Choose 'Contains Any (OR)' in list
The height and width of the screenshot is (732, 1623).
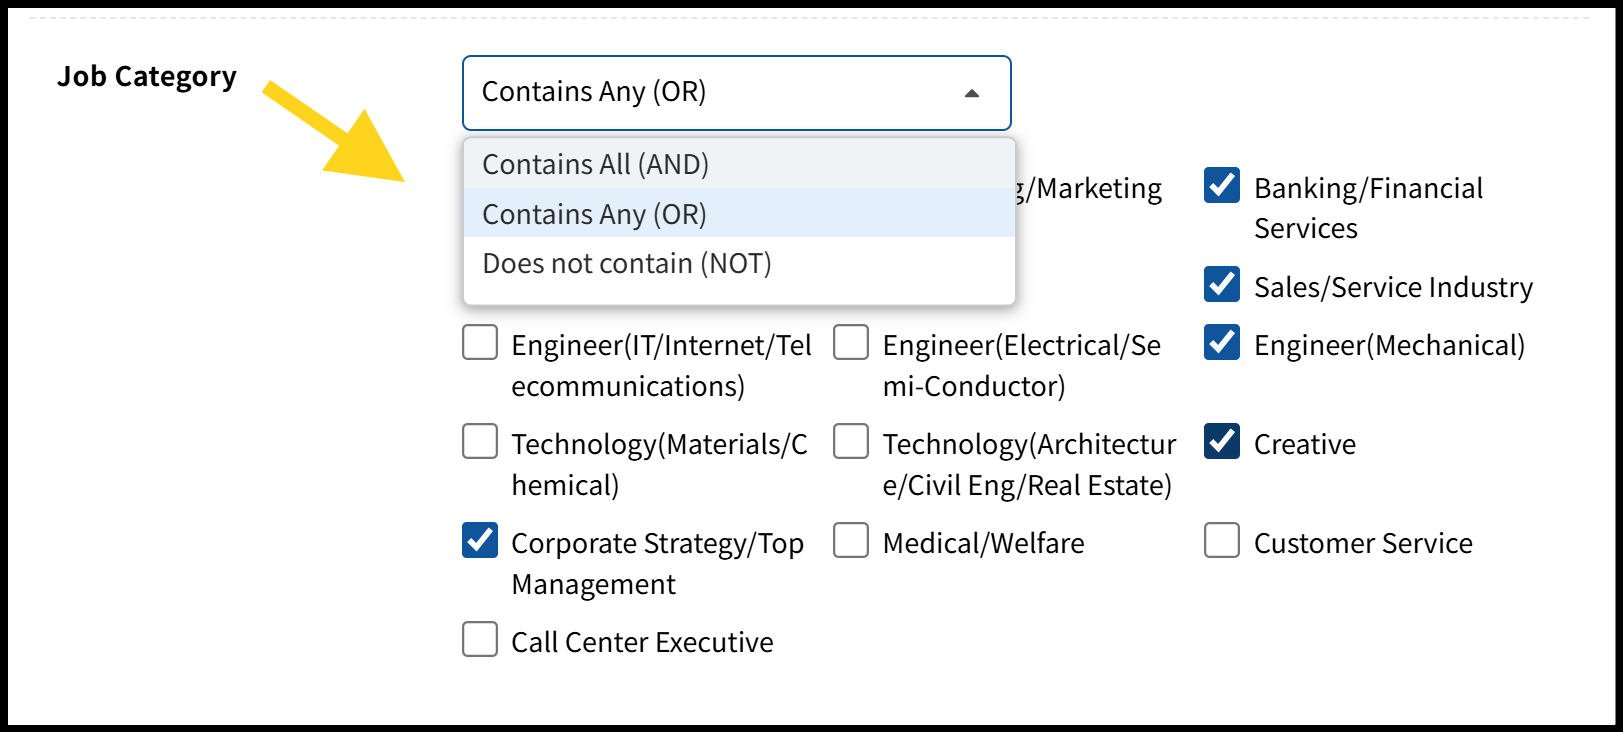(x=594, y=214)
